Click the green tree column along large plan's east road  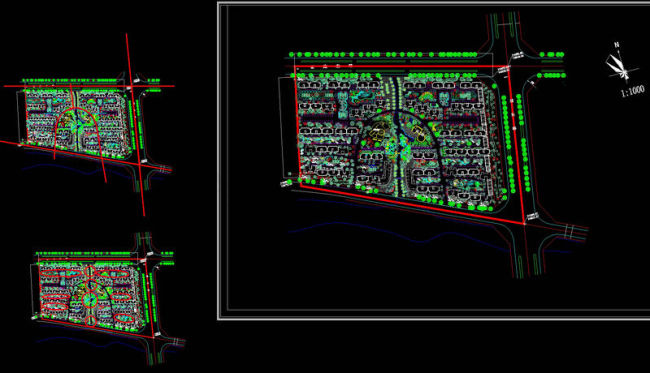pos(507,145)
